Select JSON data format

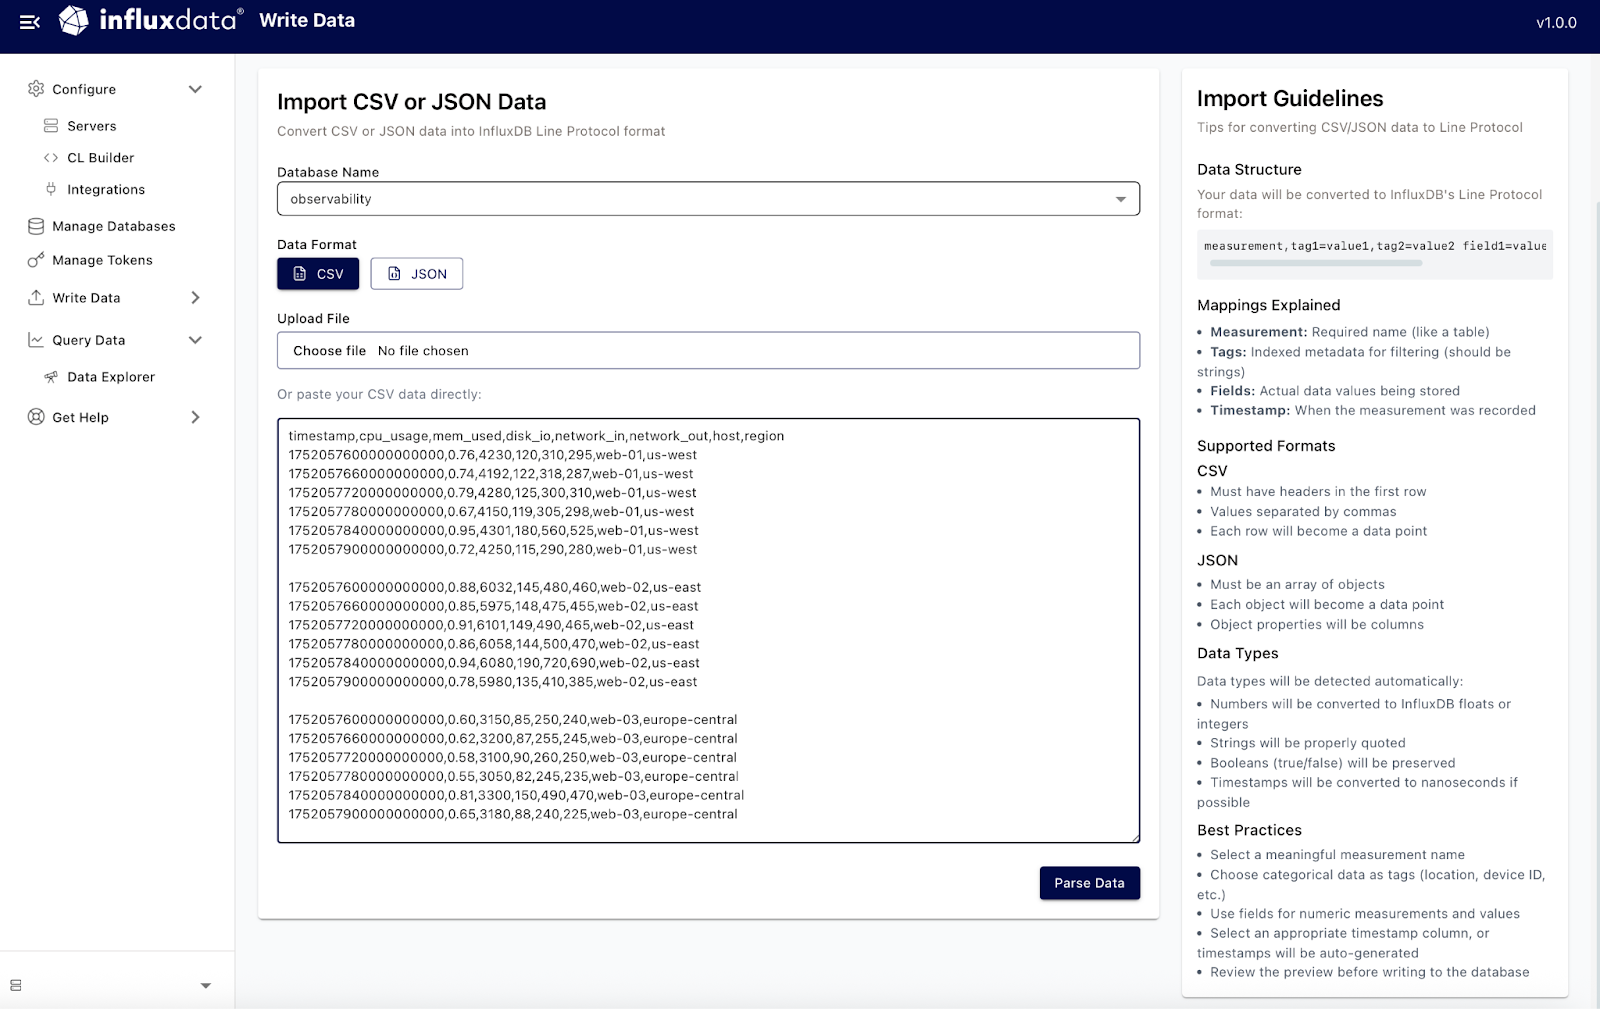tap(417, 274)
